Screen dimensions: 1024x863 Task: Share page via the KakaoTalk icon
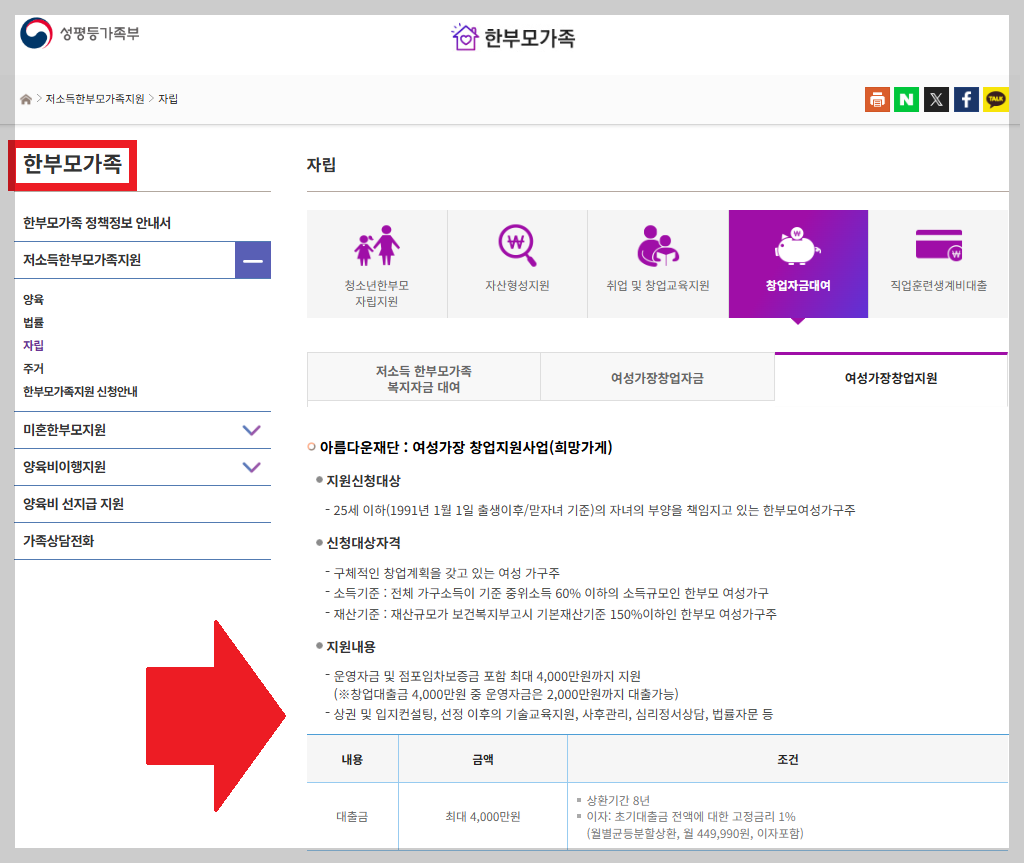click(996, 99)
